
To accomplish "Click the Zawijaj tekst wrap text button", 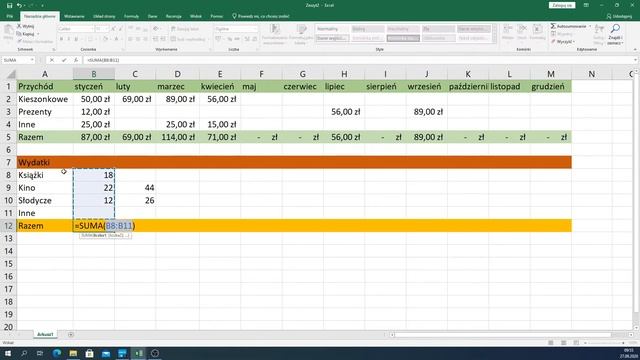I will [x=185, y=29].
